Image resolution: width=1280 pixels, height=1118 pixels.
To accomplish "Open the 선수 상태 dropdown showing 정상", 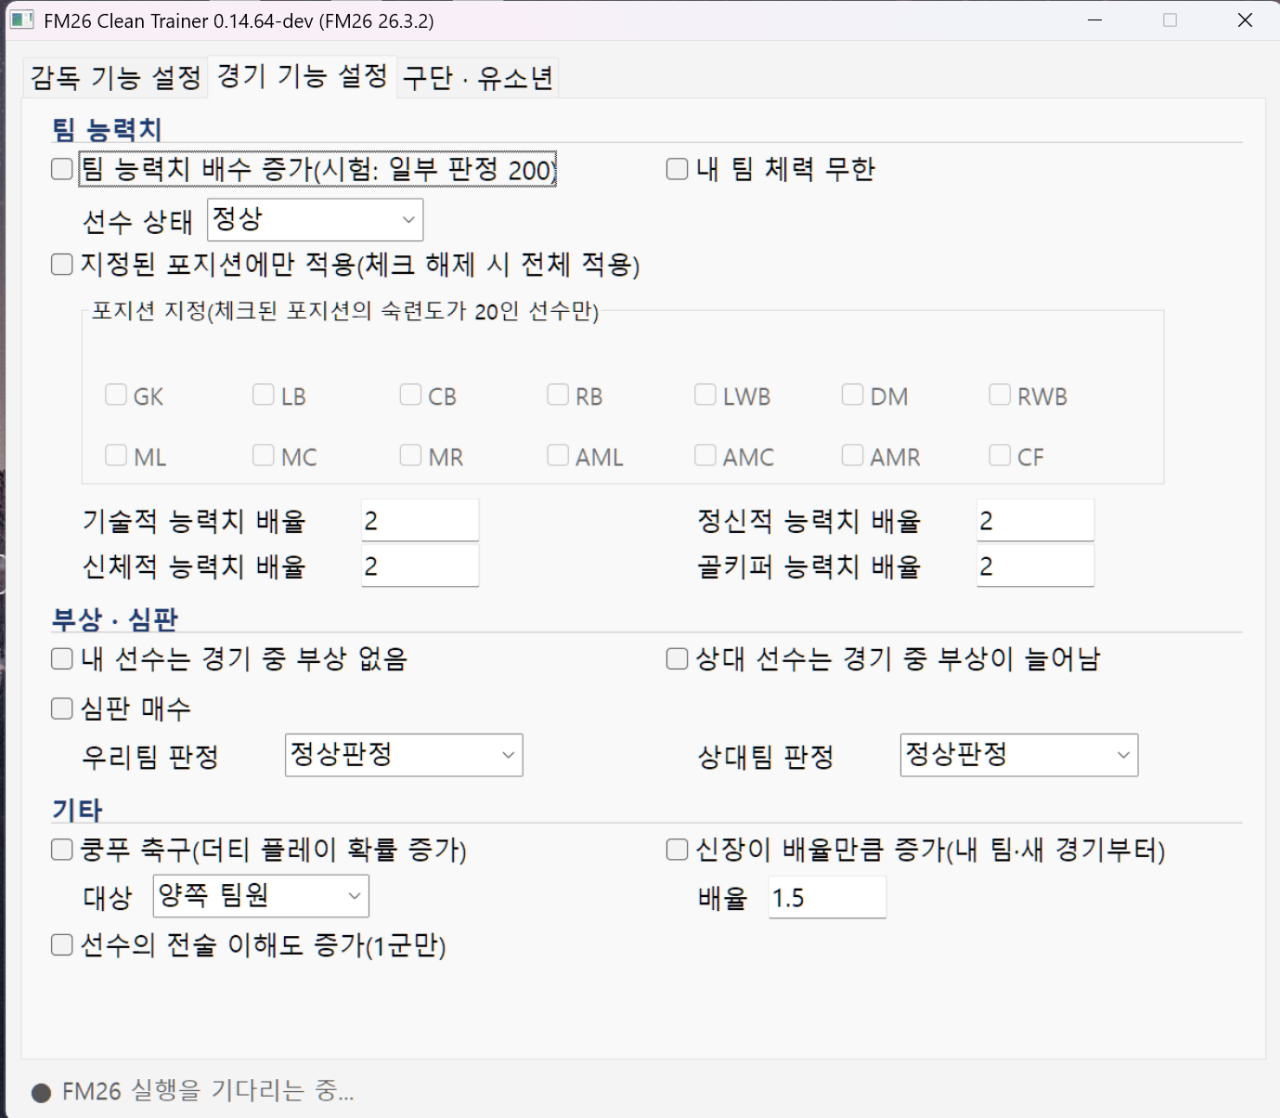I will click(315, 220).
